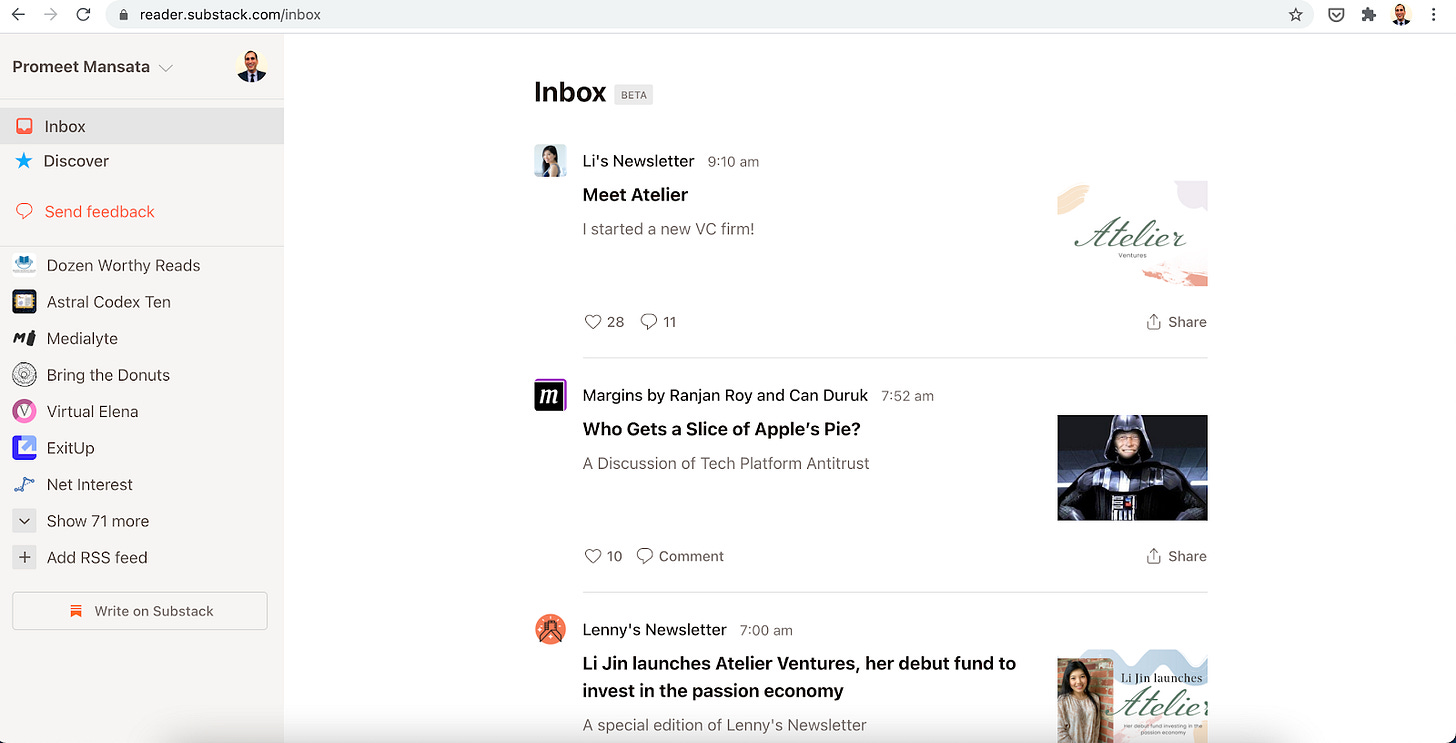Open Chrome three-dot menu

pyautogui.click(x=1436, y=15)
